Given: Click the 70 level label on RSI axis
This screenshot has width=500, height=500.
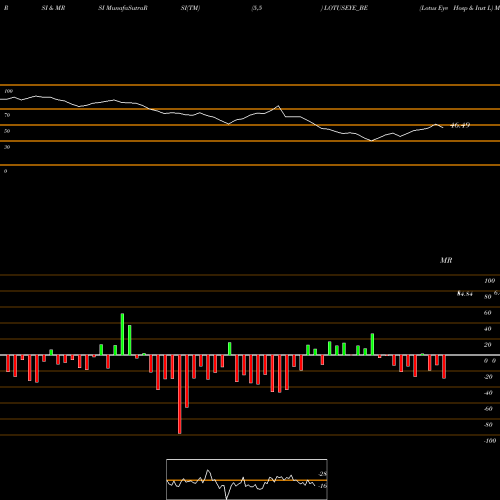Looking at the screenshot, I should pyautogui.click(x=7, y=115).
